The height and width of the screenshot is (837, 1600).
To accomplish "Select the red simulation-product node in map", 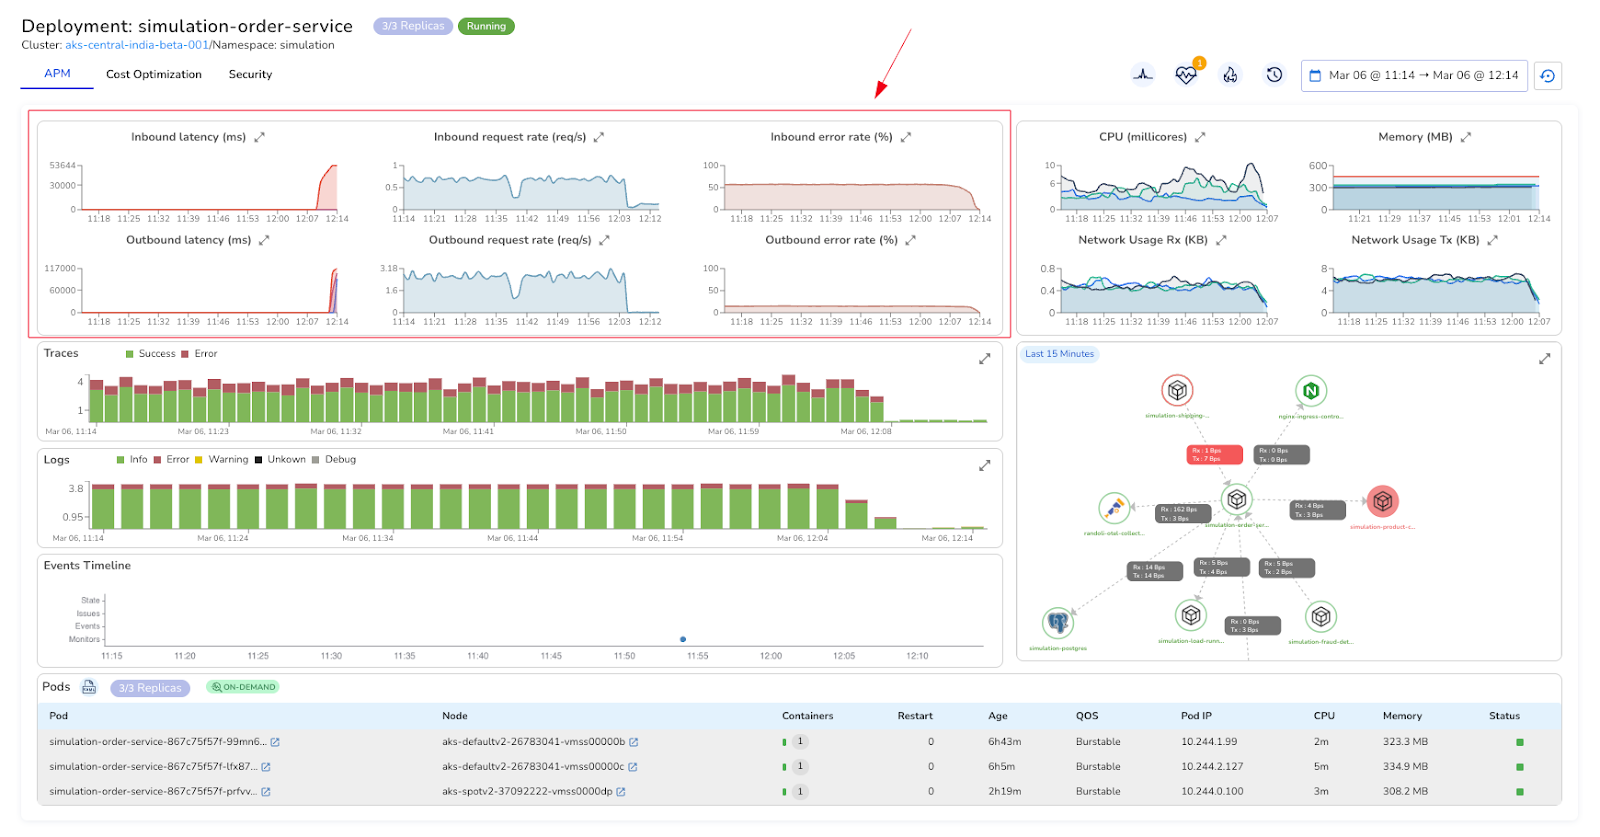I will 1383,501.
